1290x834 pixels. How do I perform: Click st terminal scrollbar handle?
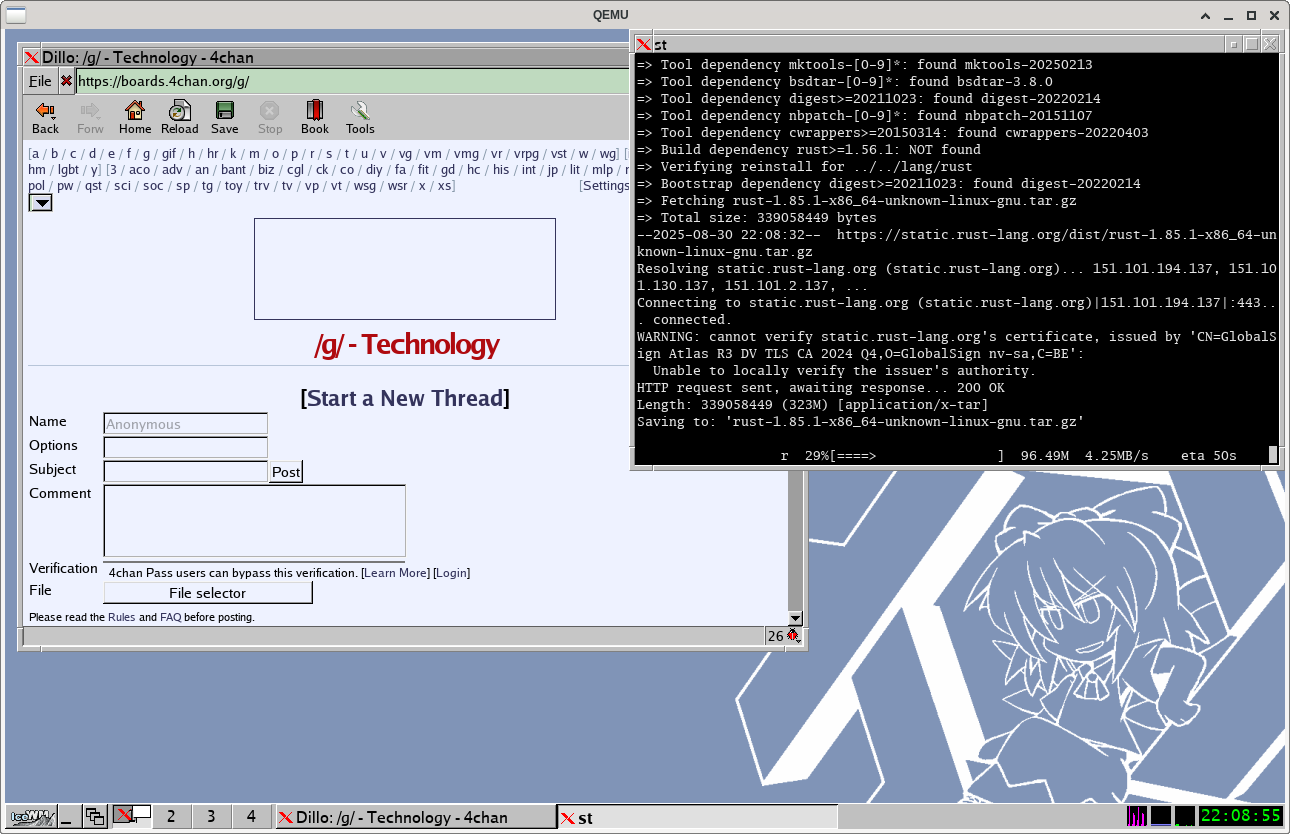[1273, 455]
